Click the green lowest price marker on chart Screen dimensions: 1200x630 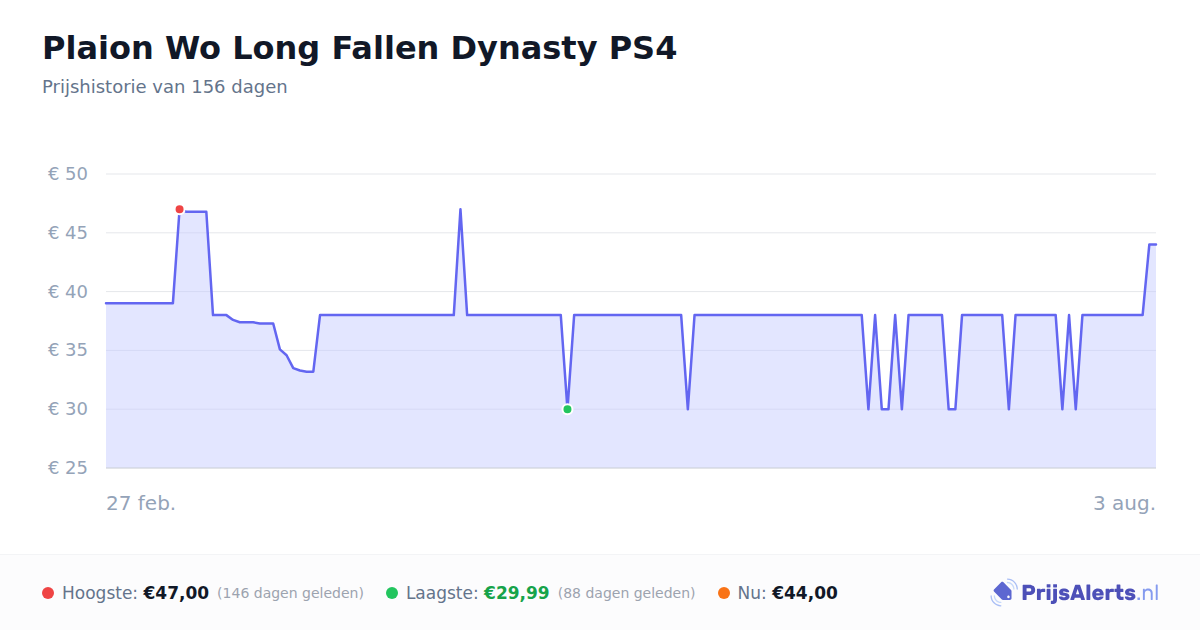(x=567, y=409)
